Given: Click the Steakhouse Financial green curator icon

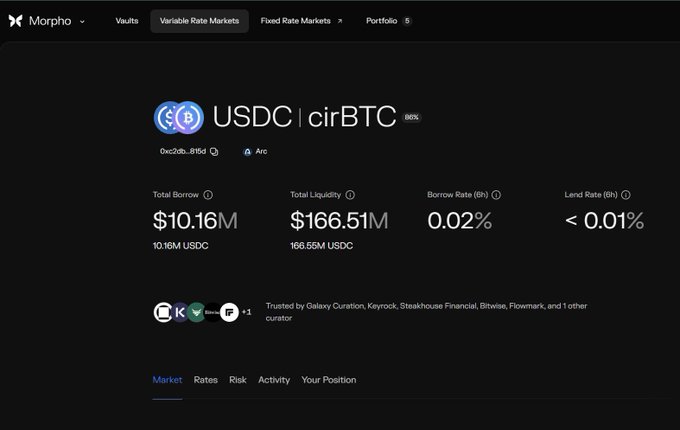Looking at the screenshot, I should click(196, 312).
